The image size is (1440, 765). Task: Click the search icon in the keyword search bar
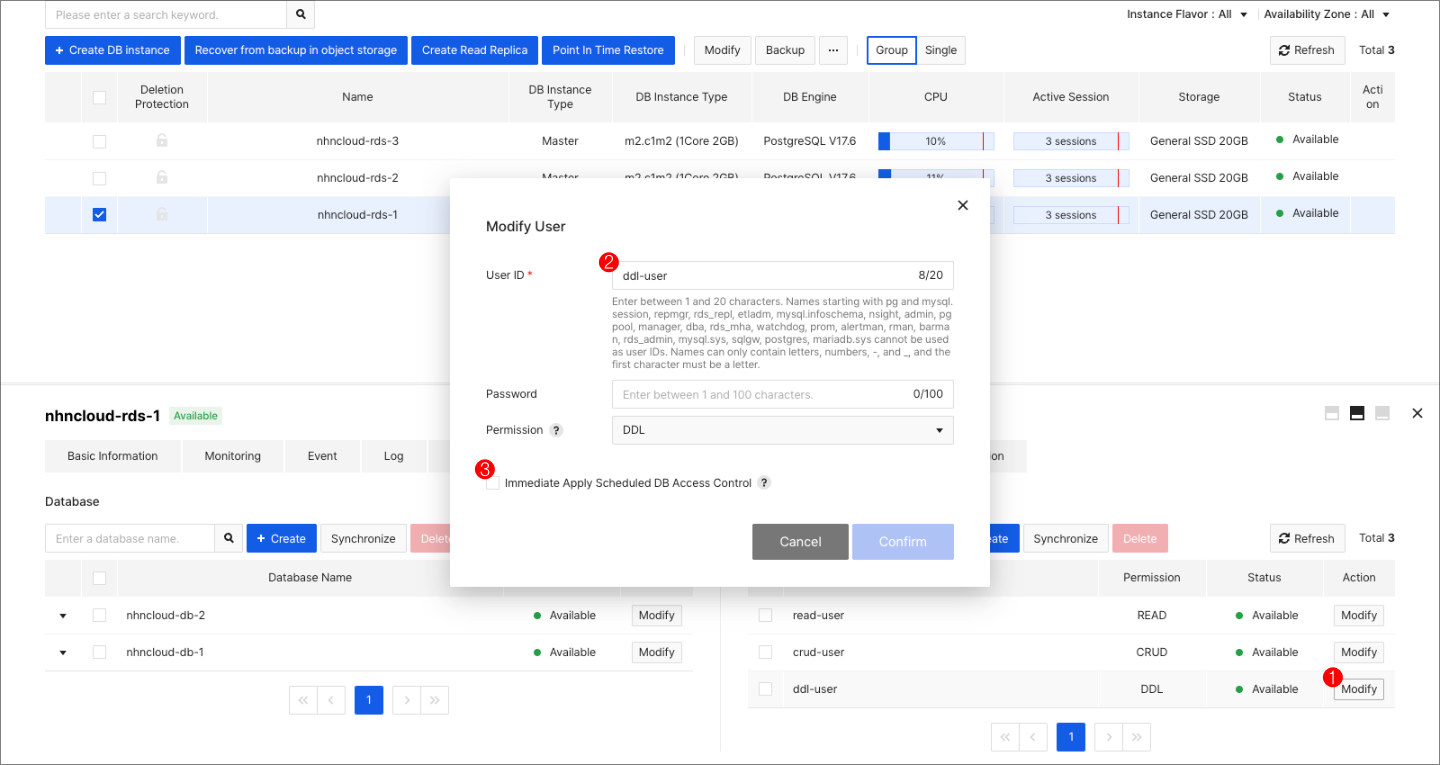click(x=300, y=15)
